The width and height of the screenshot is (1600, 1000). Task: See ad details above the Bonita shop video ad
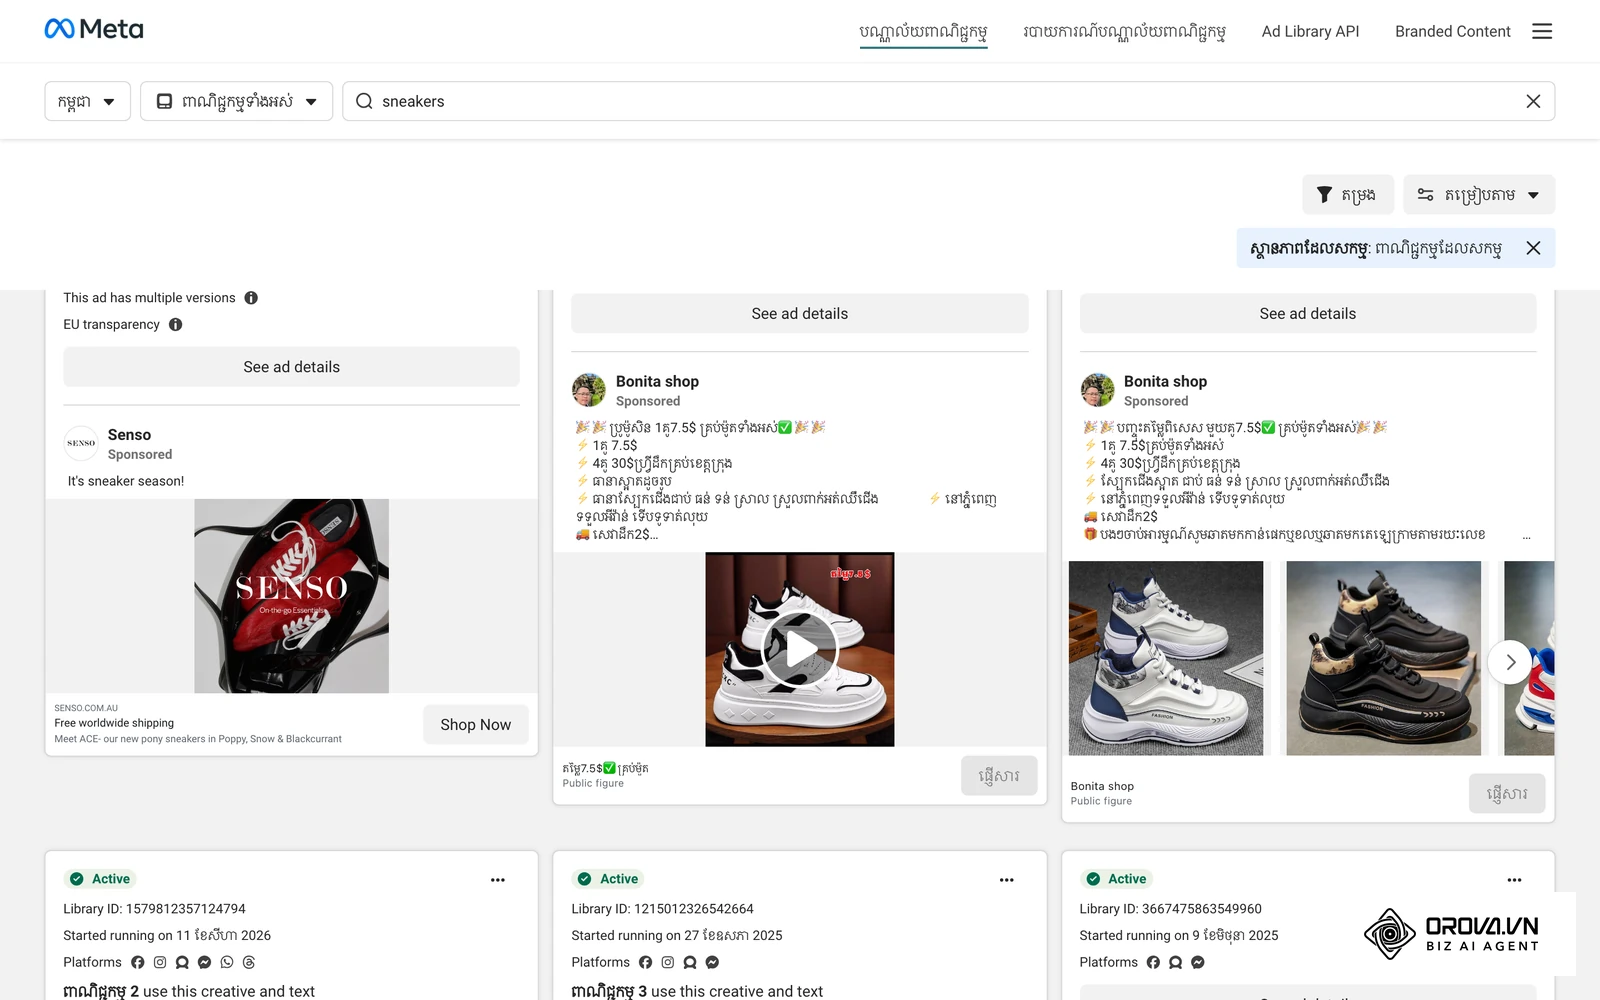tap(799, 314)
